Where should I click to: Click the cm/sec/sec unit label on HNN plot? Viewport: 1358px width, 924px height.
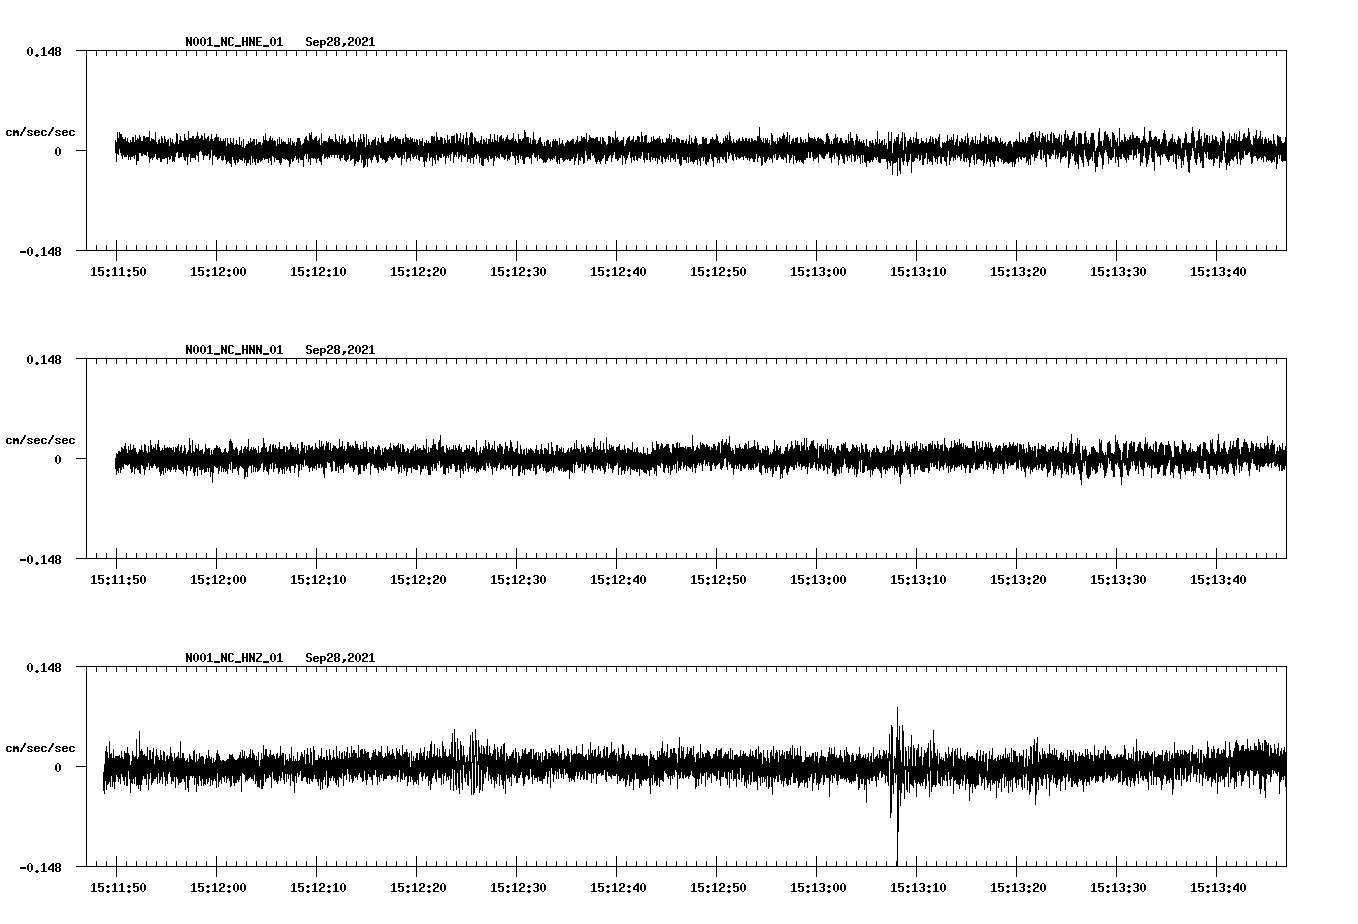(40, 440)
